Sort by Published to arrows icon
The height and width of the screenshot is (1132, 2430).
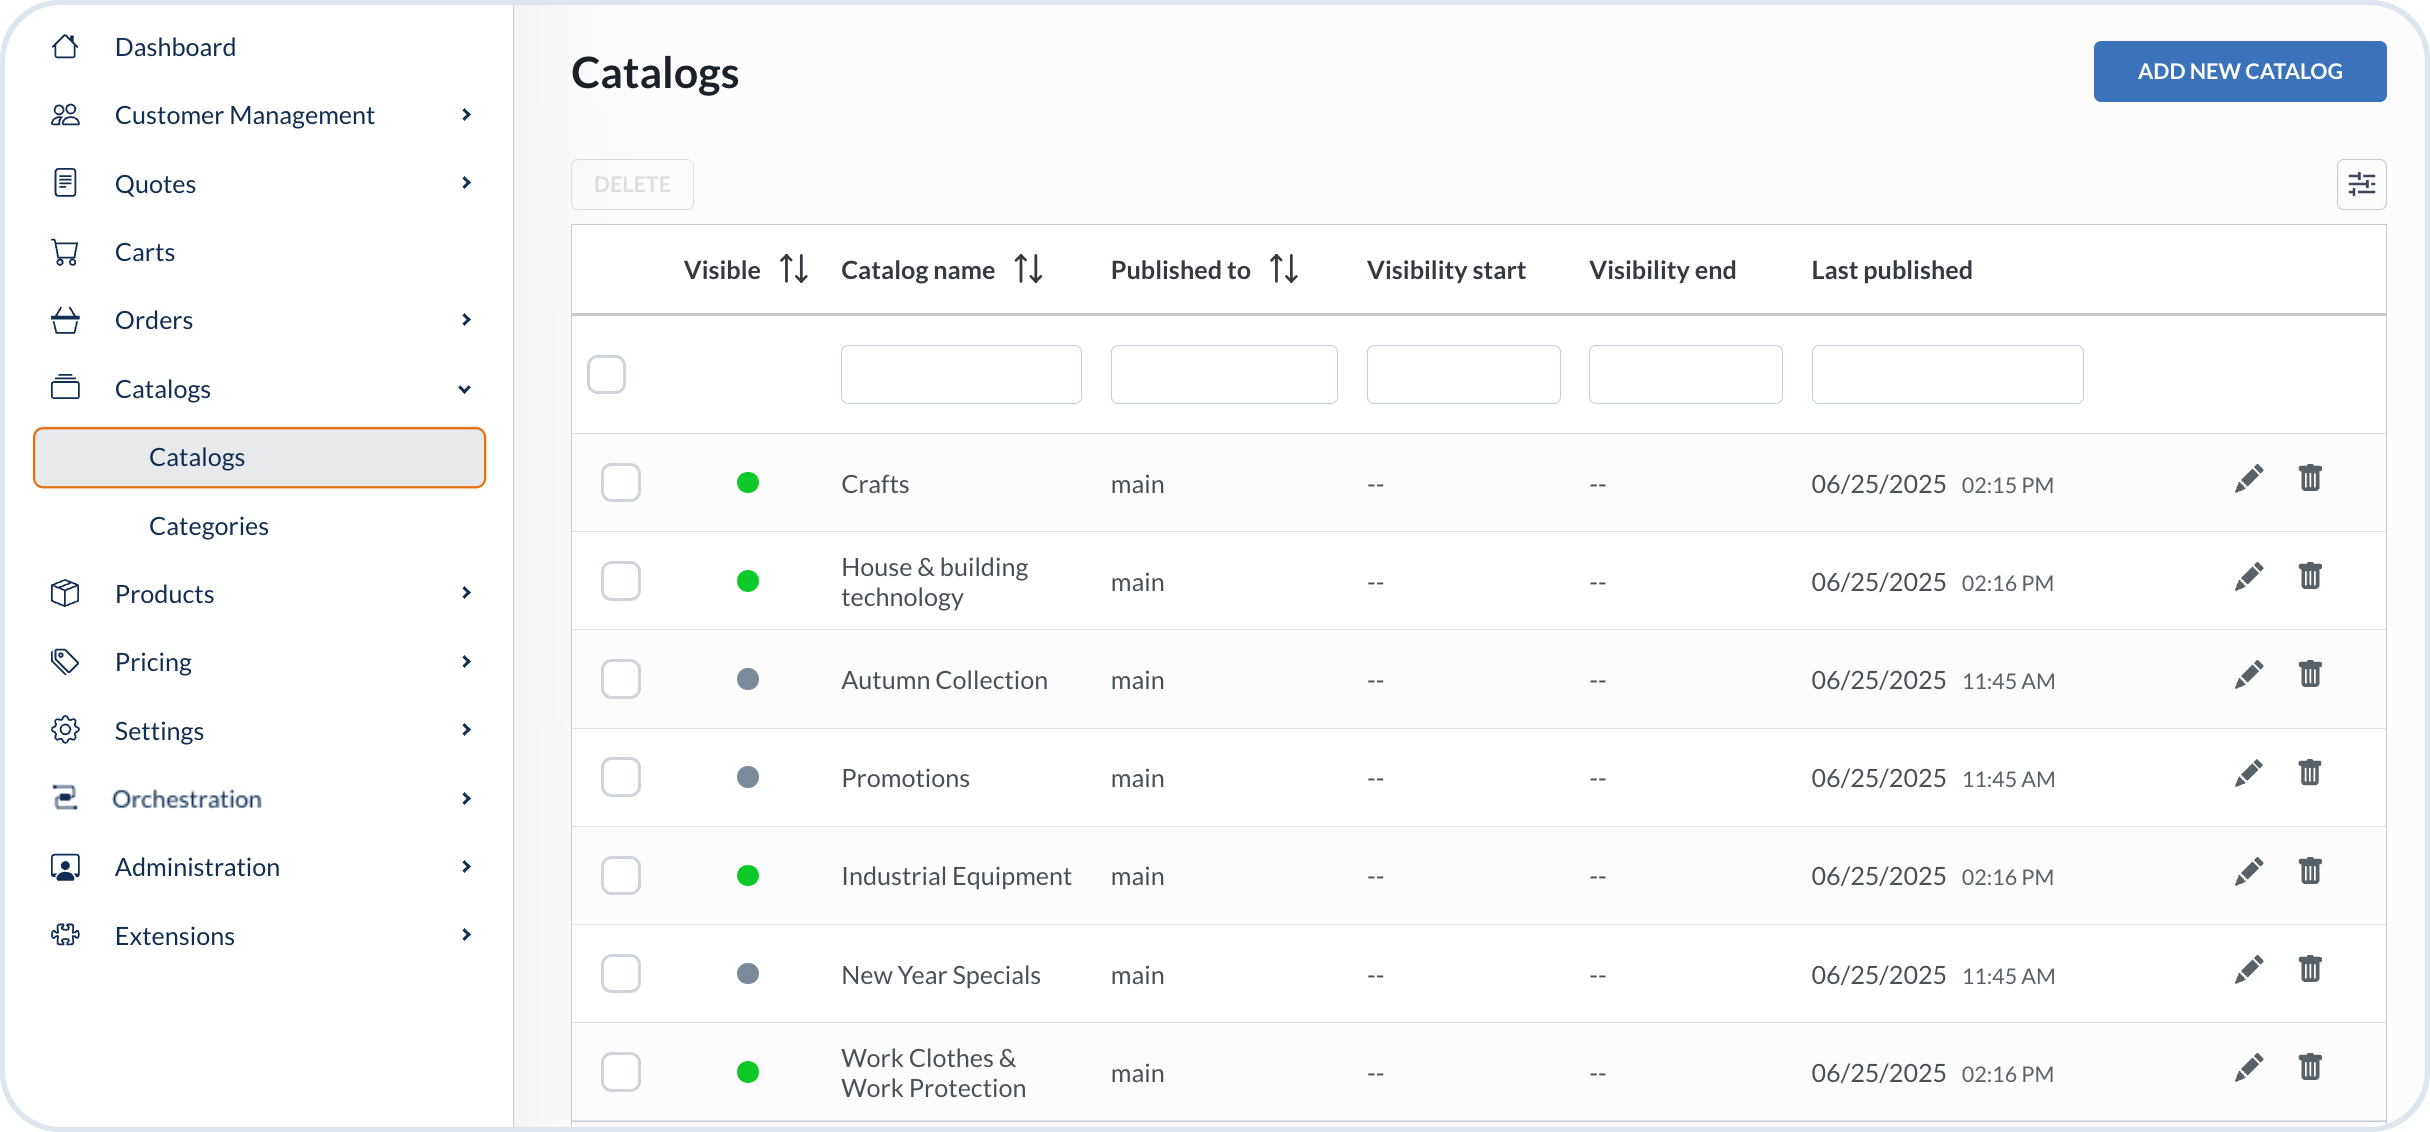[x=1284, y=269]
